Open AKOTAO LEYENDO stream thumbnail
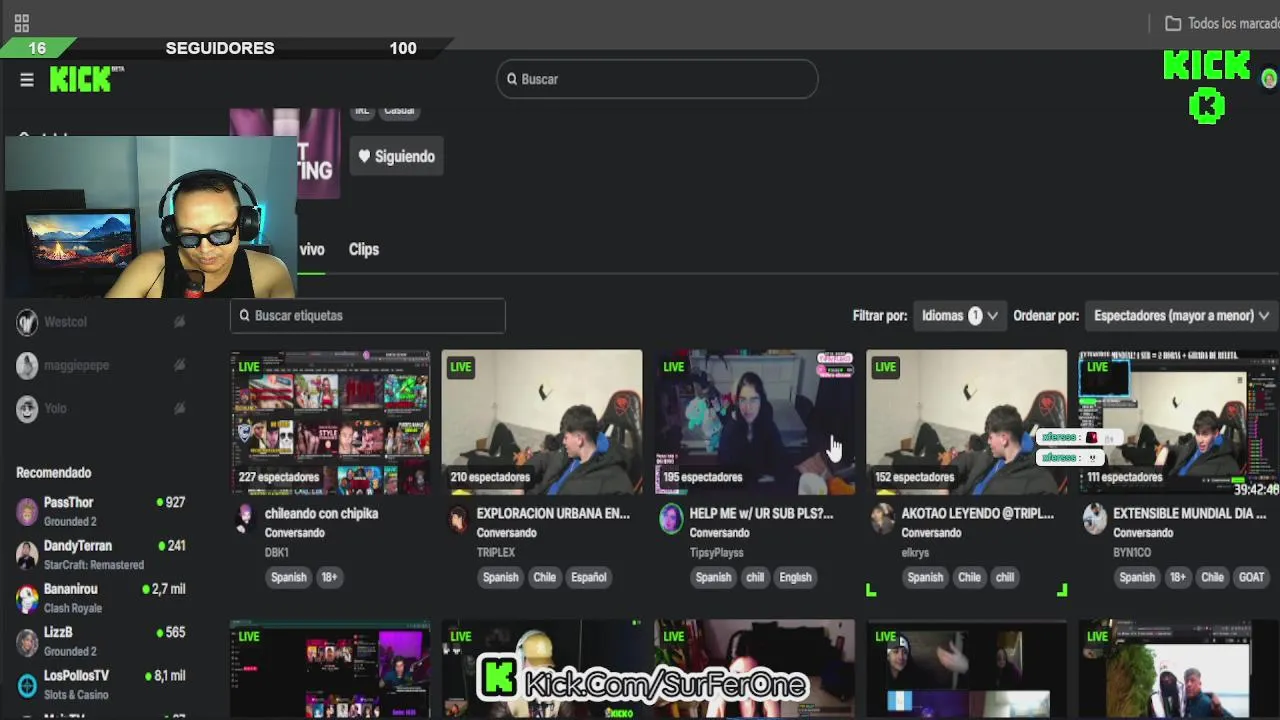The height and width of the screenshot is (720, 1280). click(x=967, y=422)
